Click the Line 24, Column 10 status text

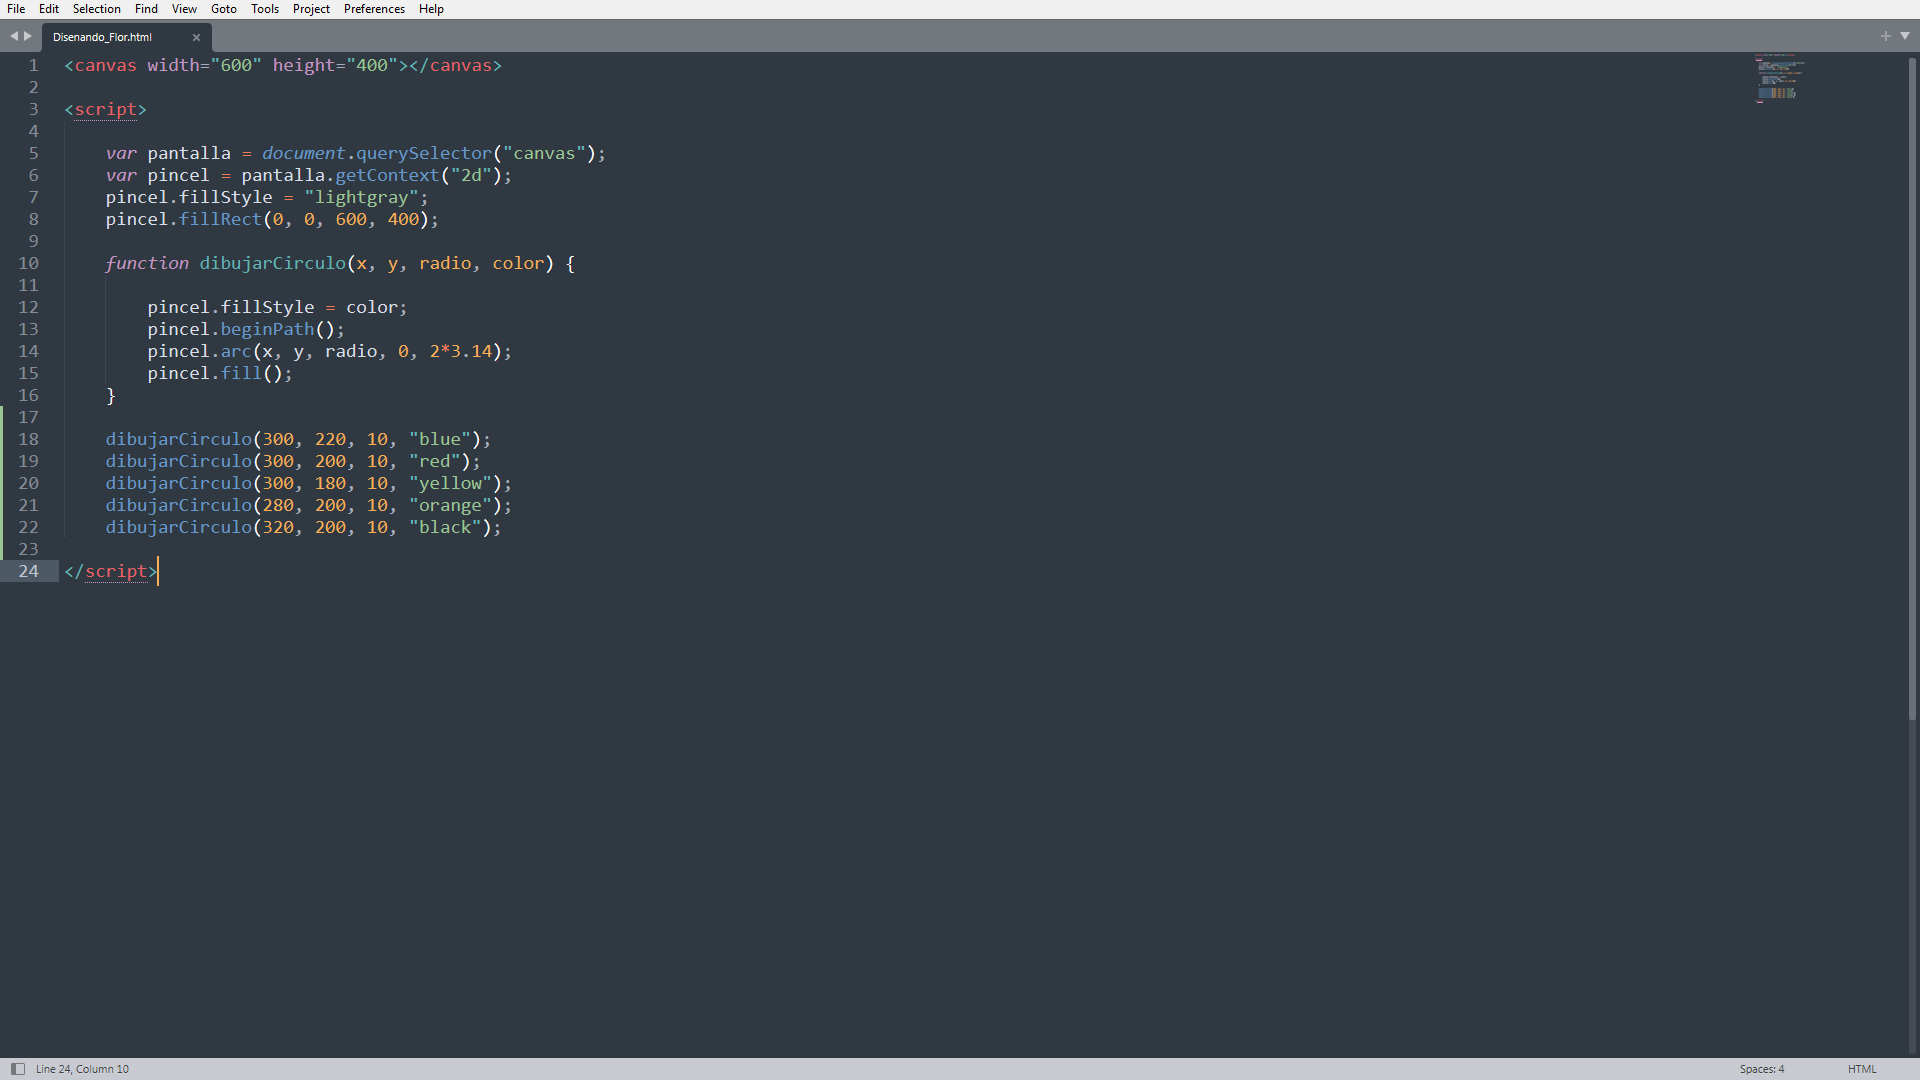point(82,1069)
